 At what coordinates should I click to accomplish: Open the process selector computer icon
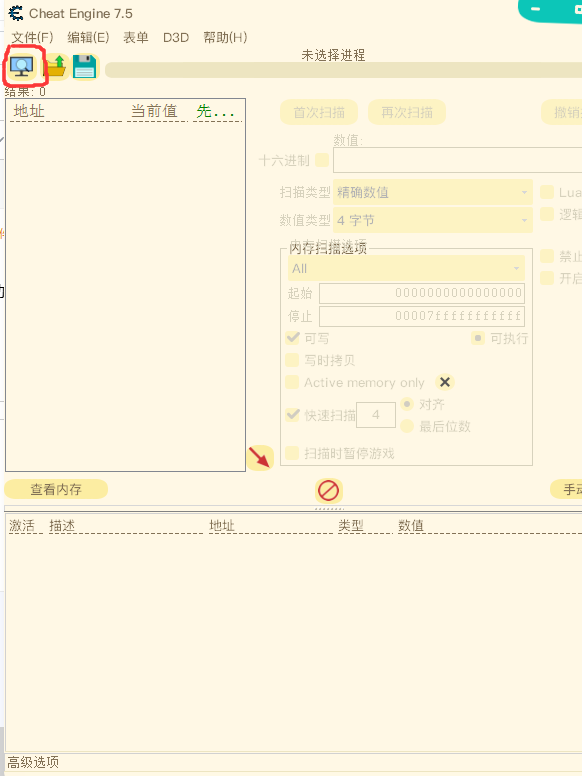pyautogui.click(x=21, y=66)
